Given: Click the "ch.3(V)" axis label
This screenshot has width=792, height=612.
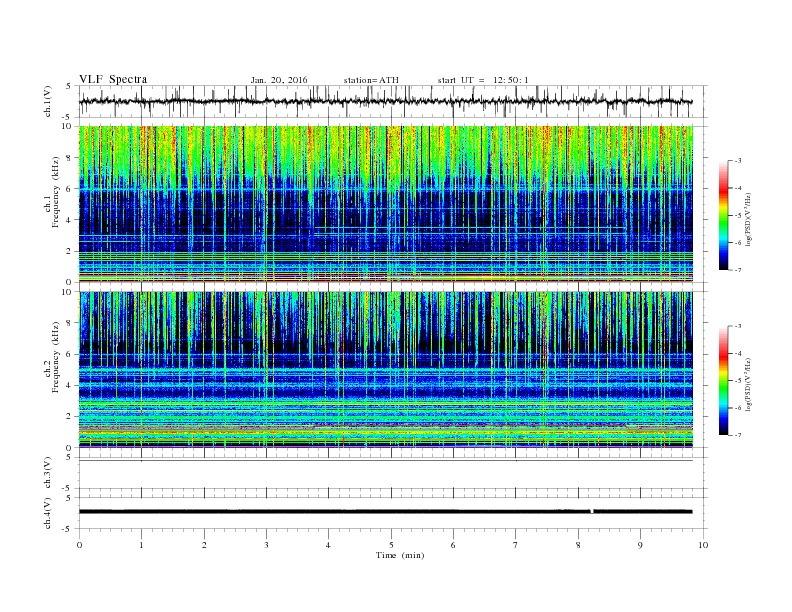Looking at the screenshot, I should point(48,473).
